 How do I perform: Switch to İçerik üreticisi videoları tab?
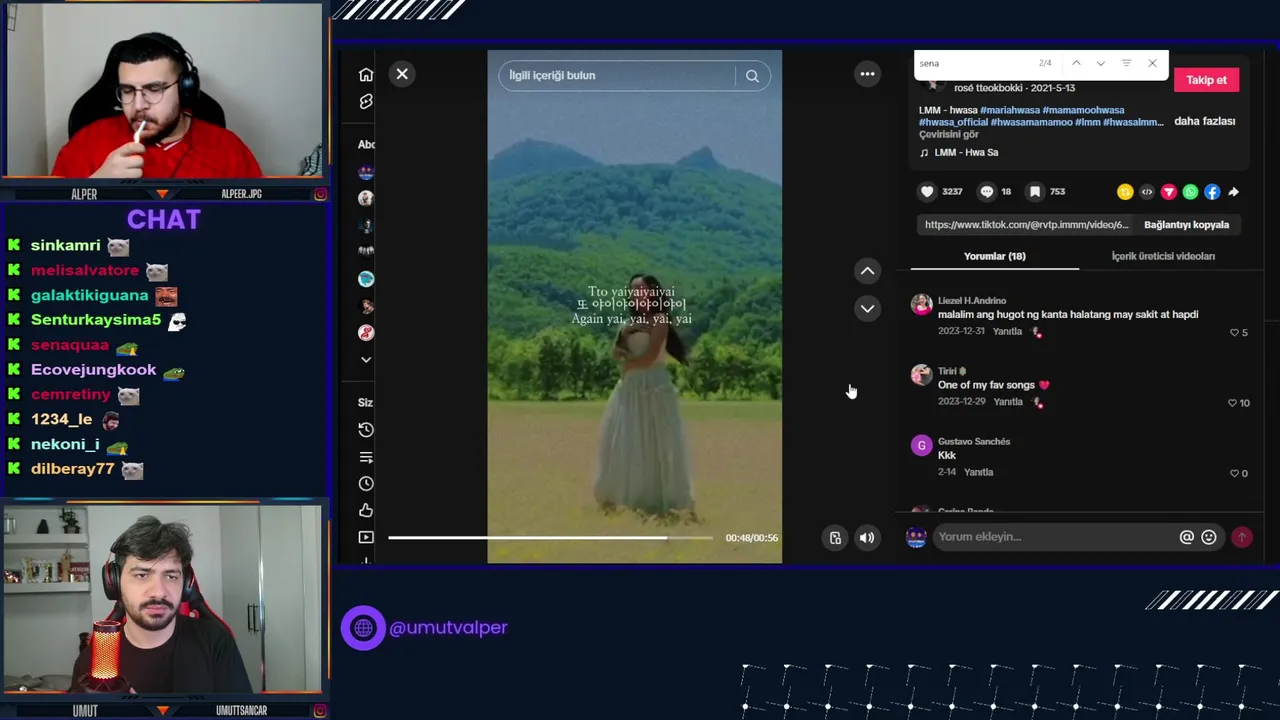click(1163, 256)
